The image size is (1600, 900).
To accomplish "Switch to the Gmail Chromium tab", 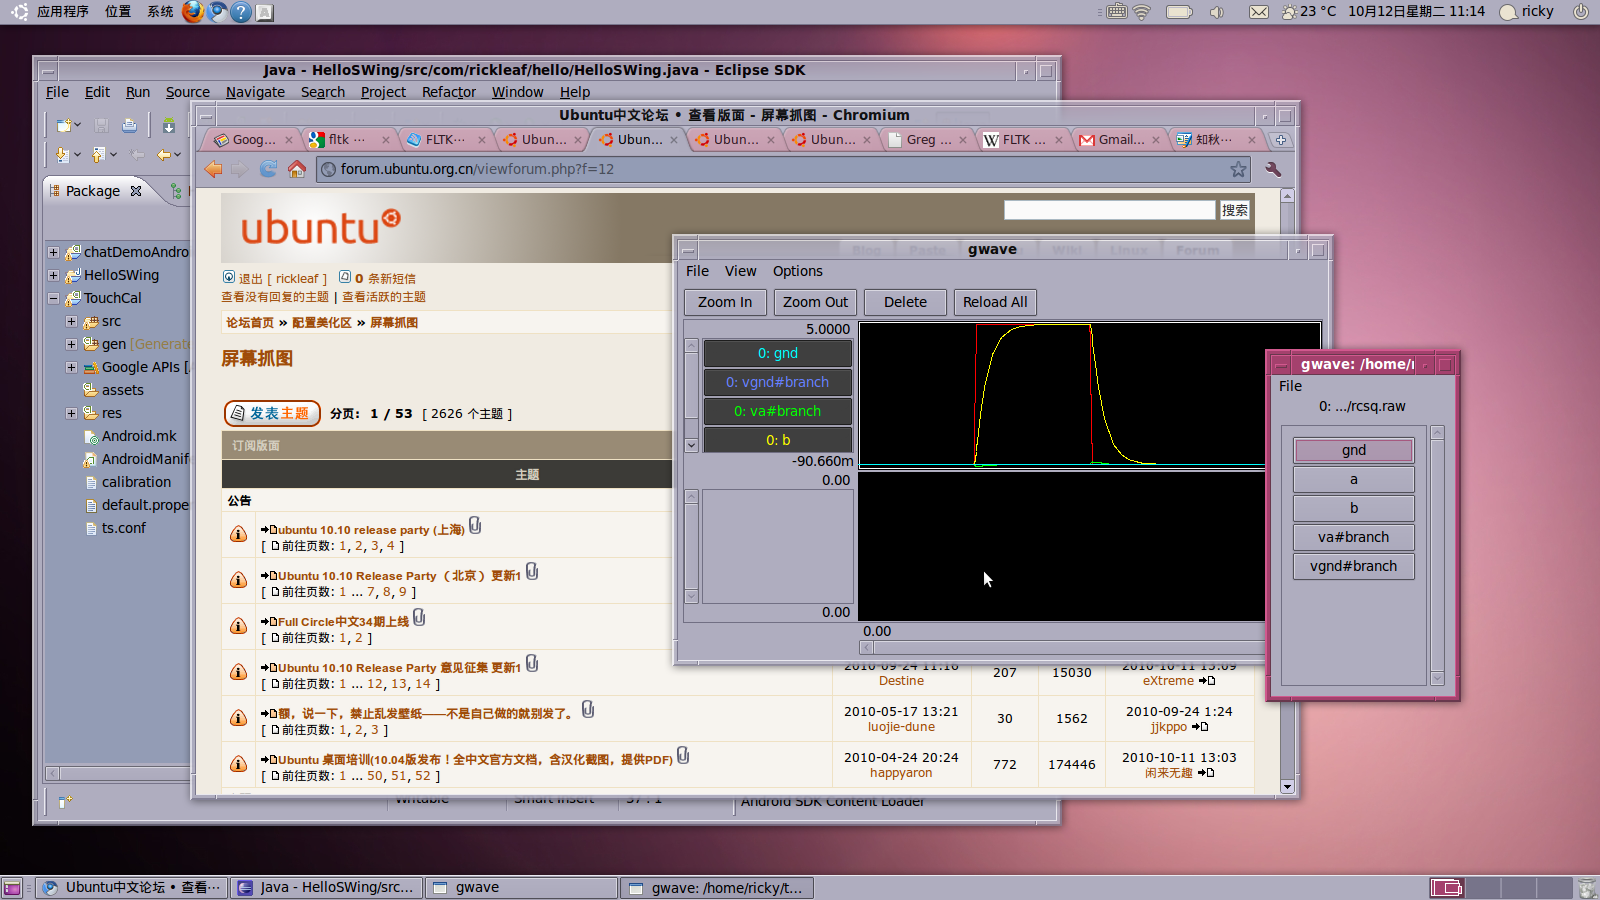I will point(1120,140).
